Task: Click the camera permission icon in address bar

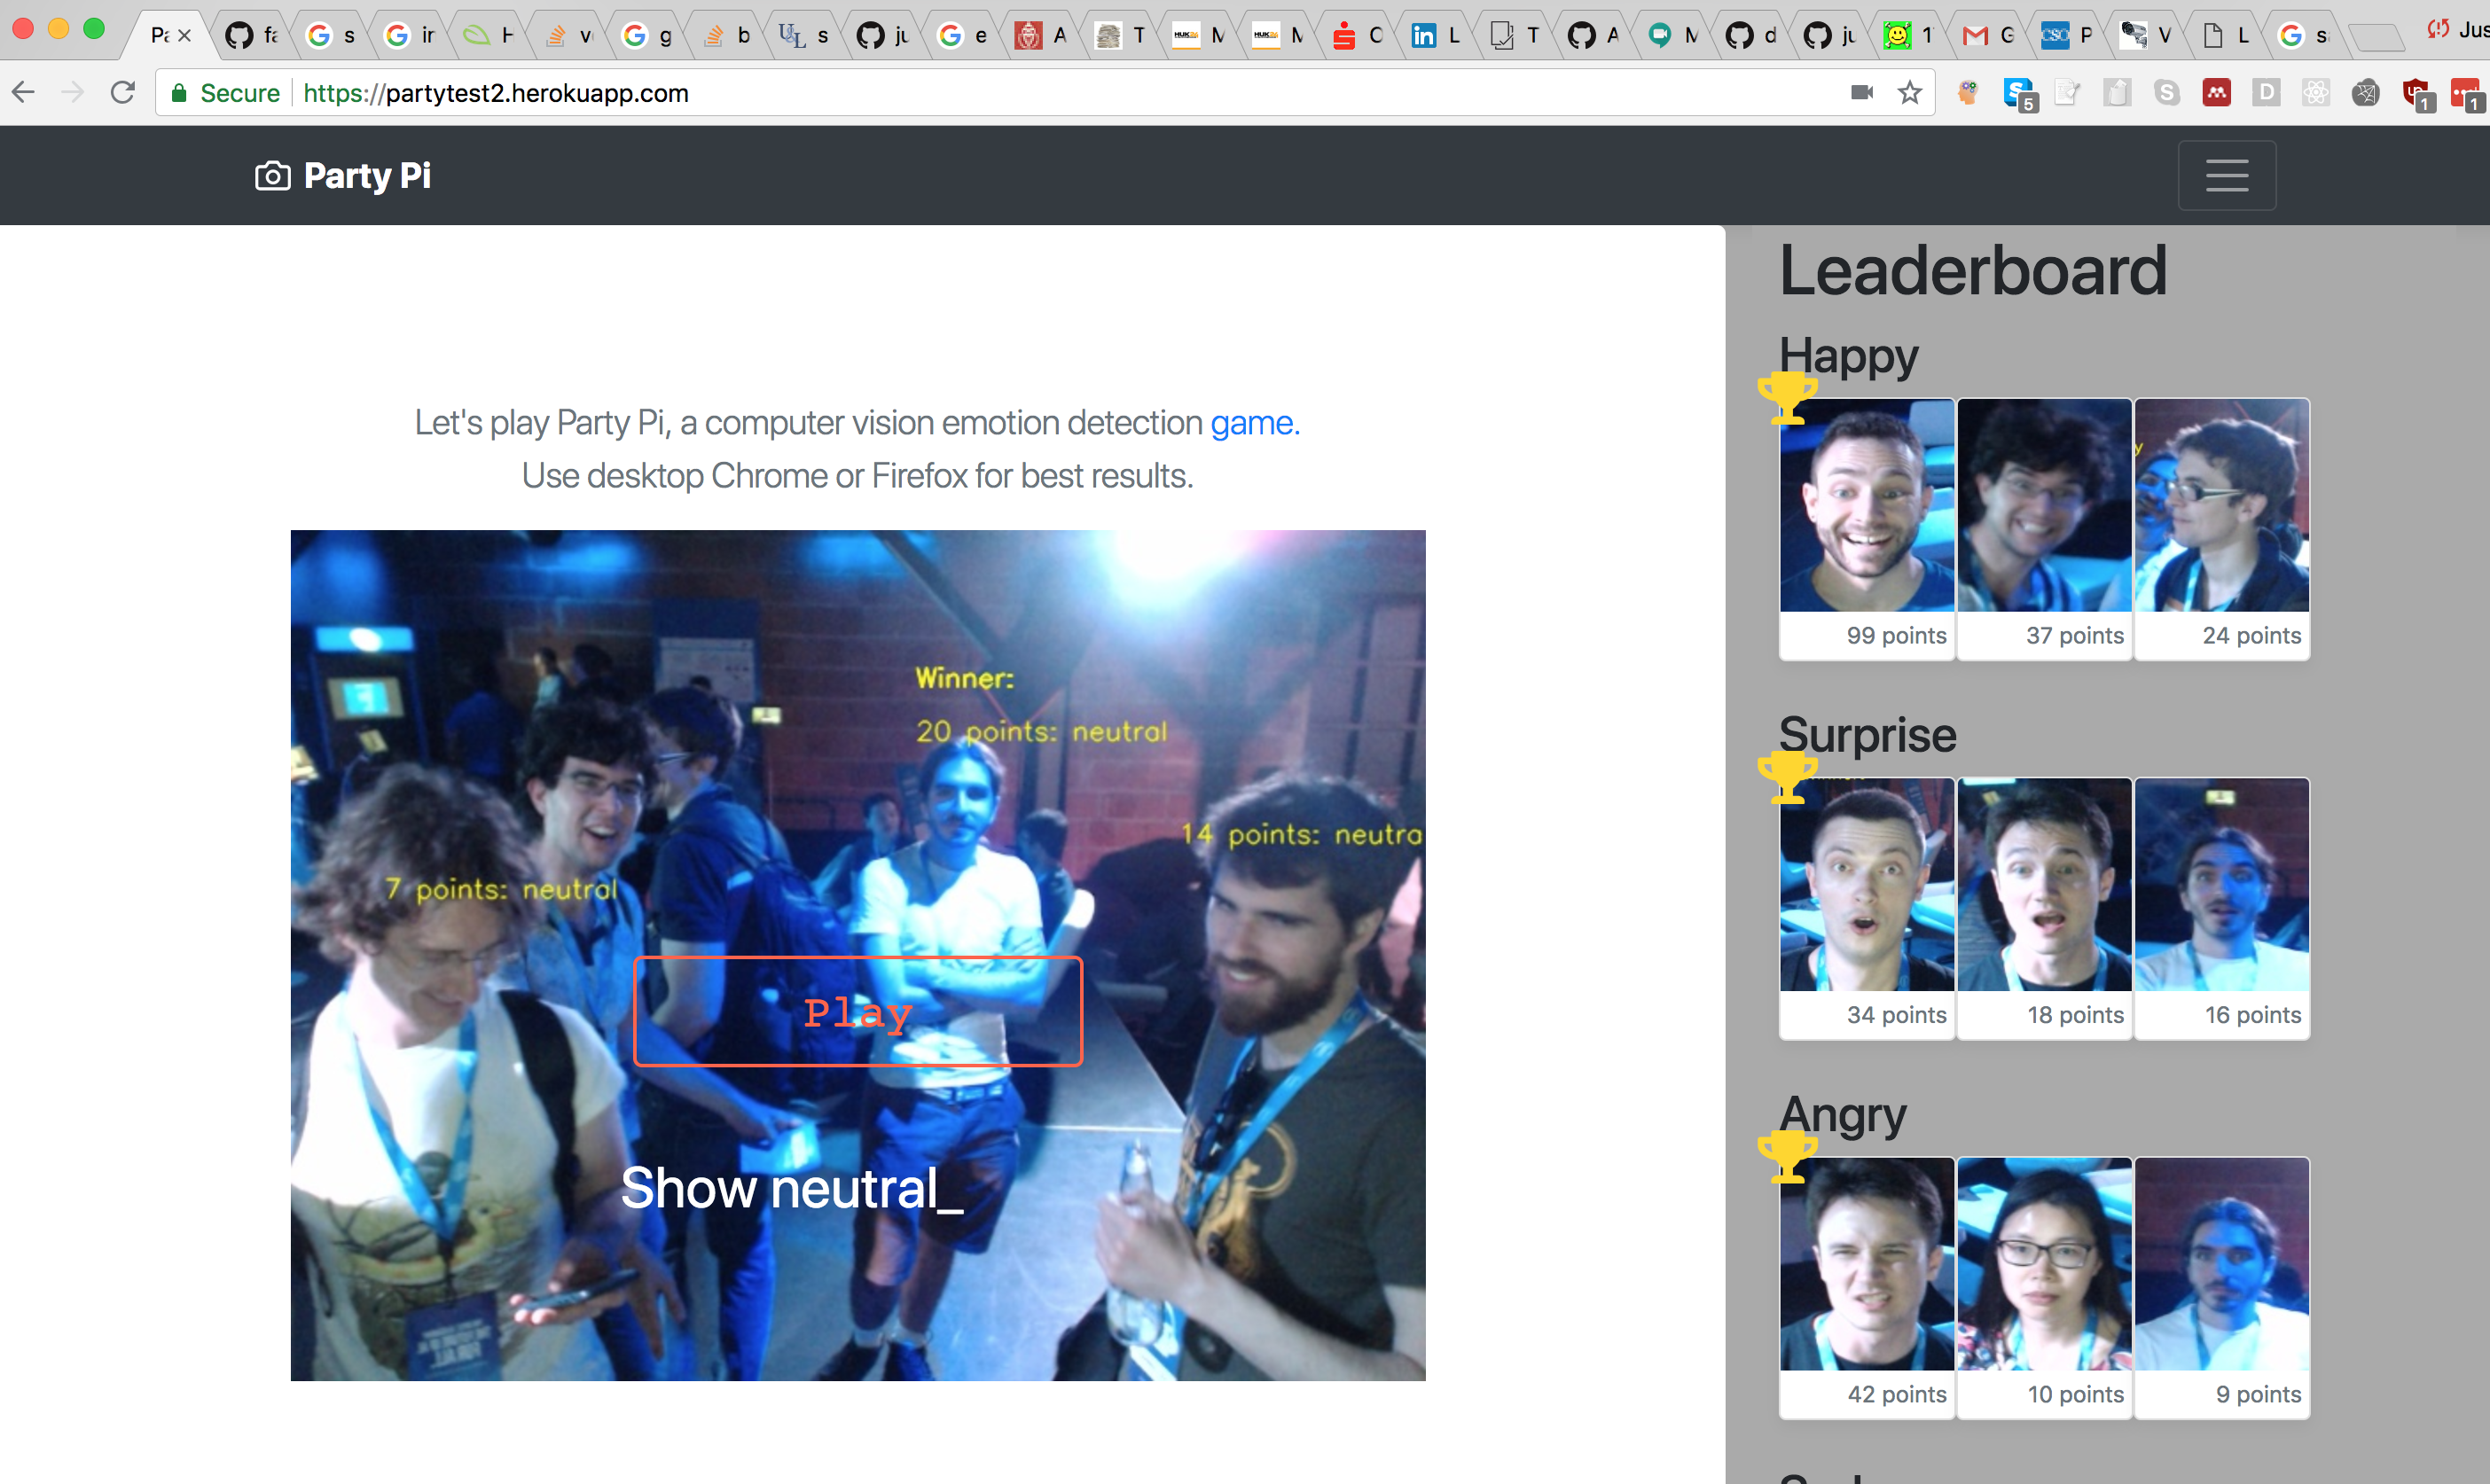Action: (x=1861, y=93)
